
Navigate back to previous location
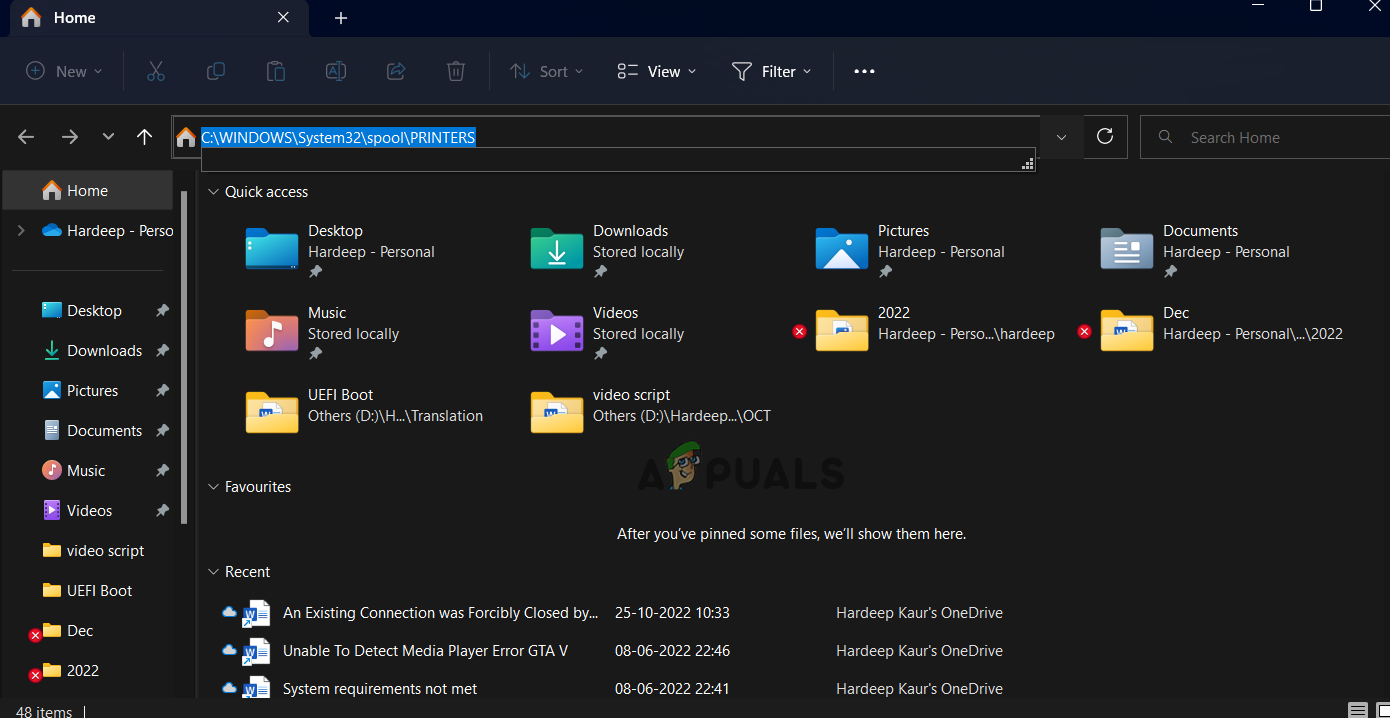[x=27, y=137]
